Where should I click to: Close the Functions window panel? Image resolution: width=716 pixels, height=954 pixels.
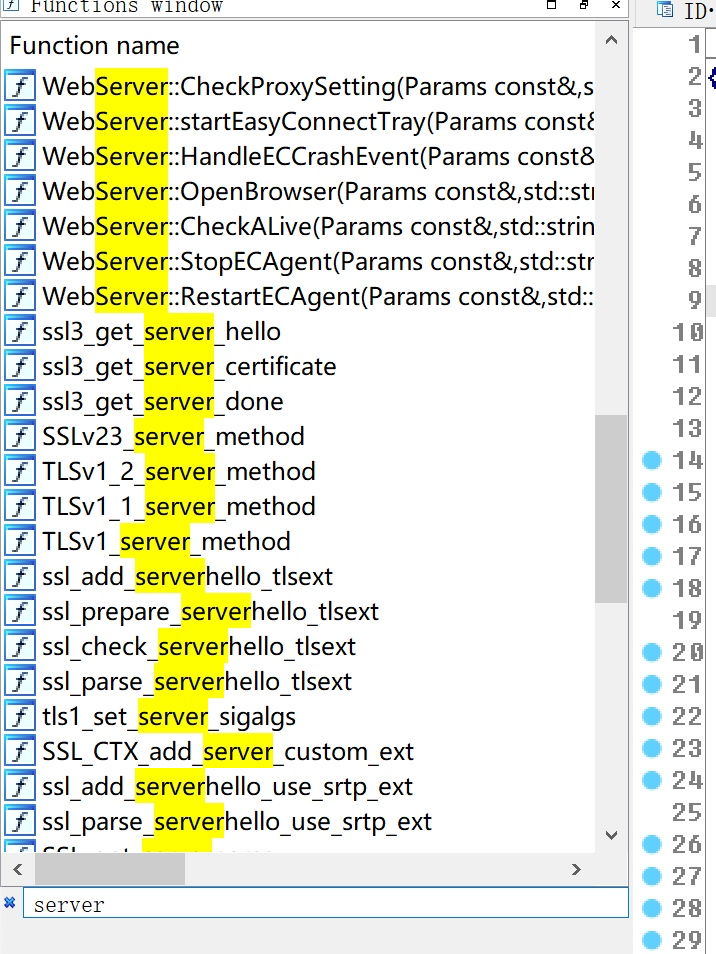click(x=616, y=5)
